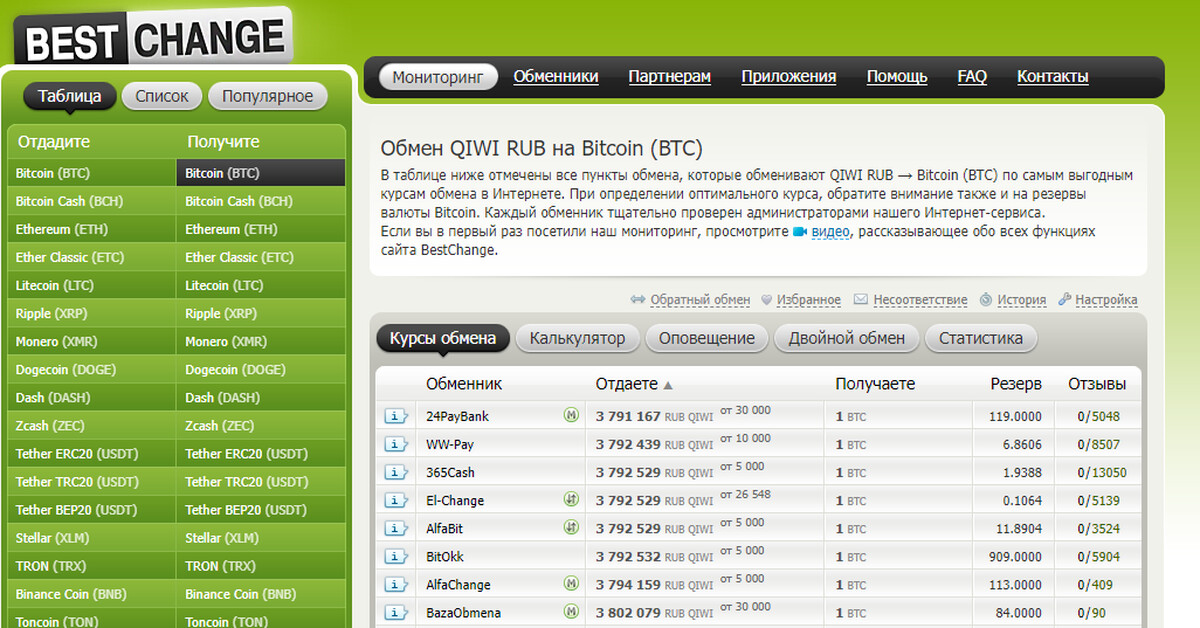Select Stellar (XLM) in Отдадите column

pos(91,537)
